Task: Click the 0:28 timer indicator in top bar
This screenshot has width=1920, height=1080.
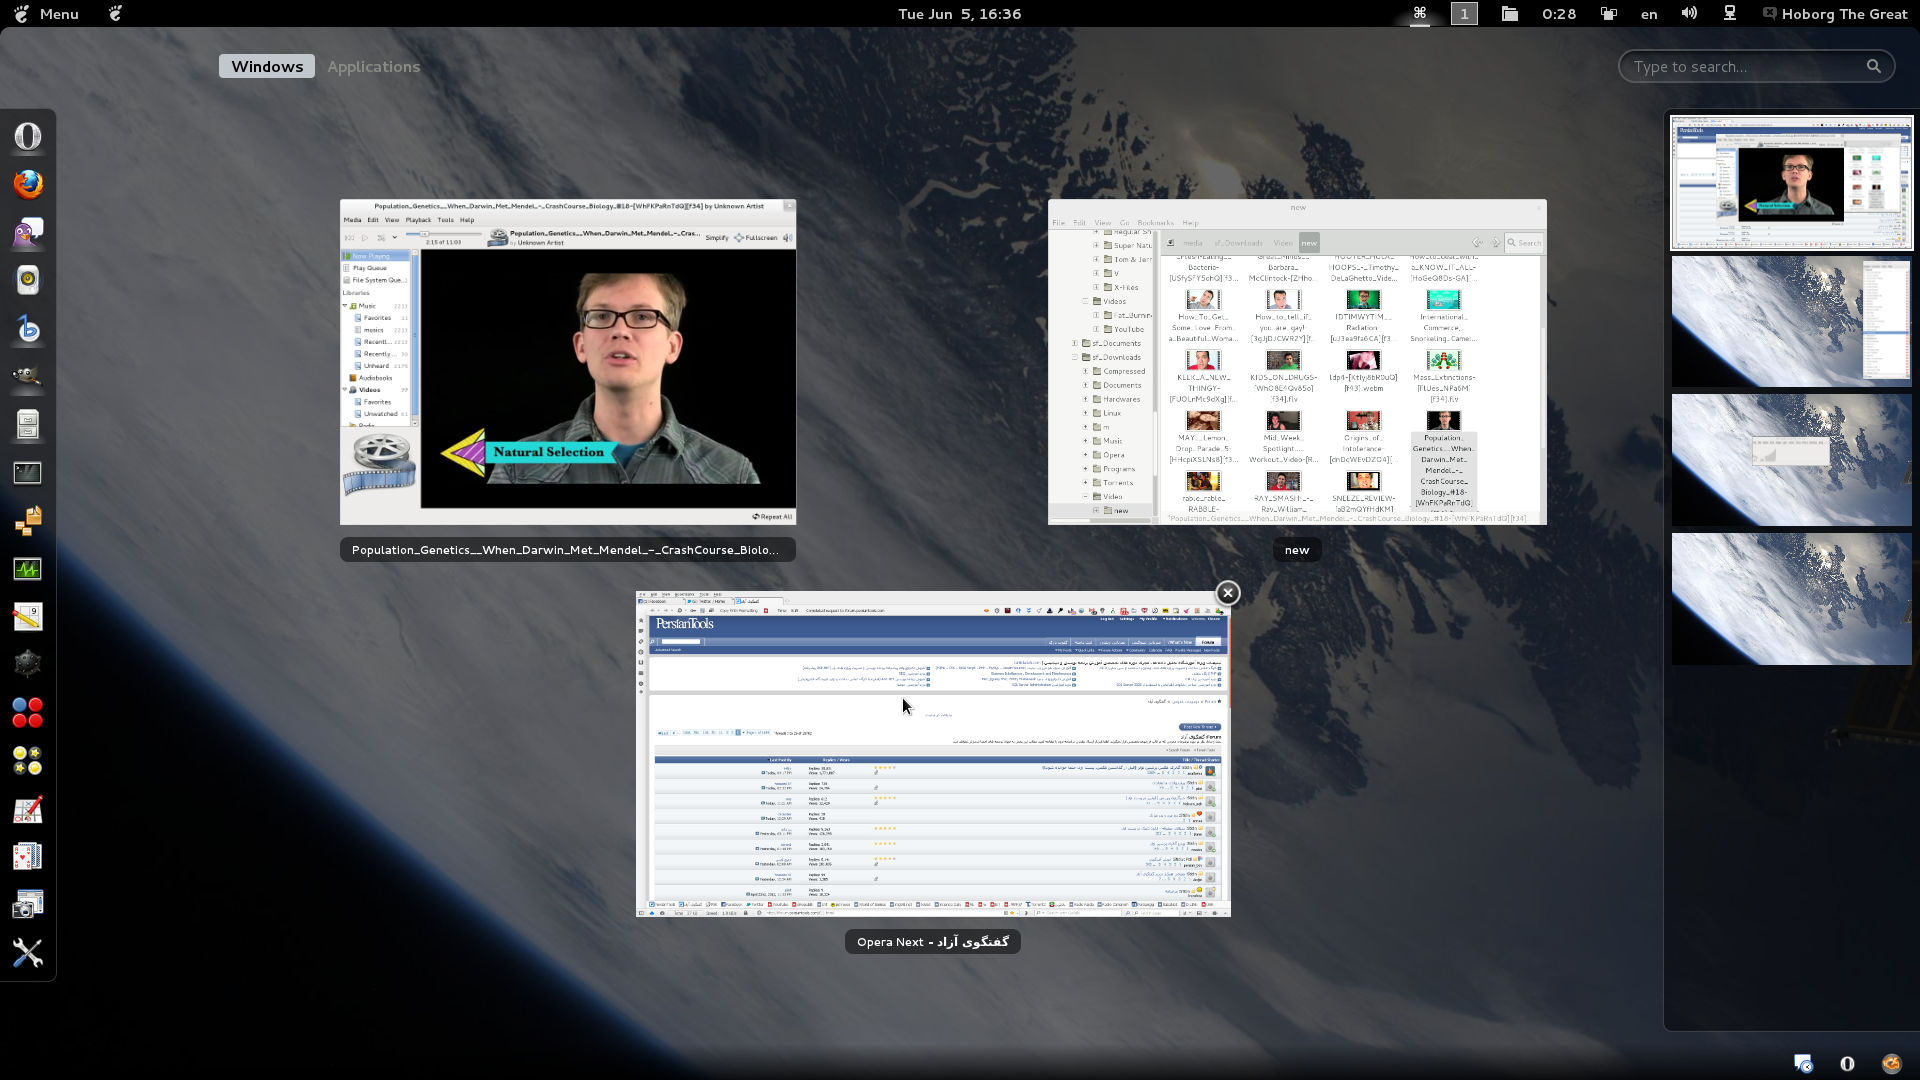Action: [1559, 14]
